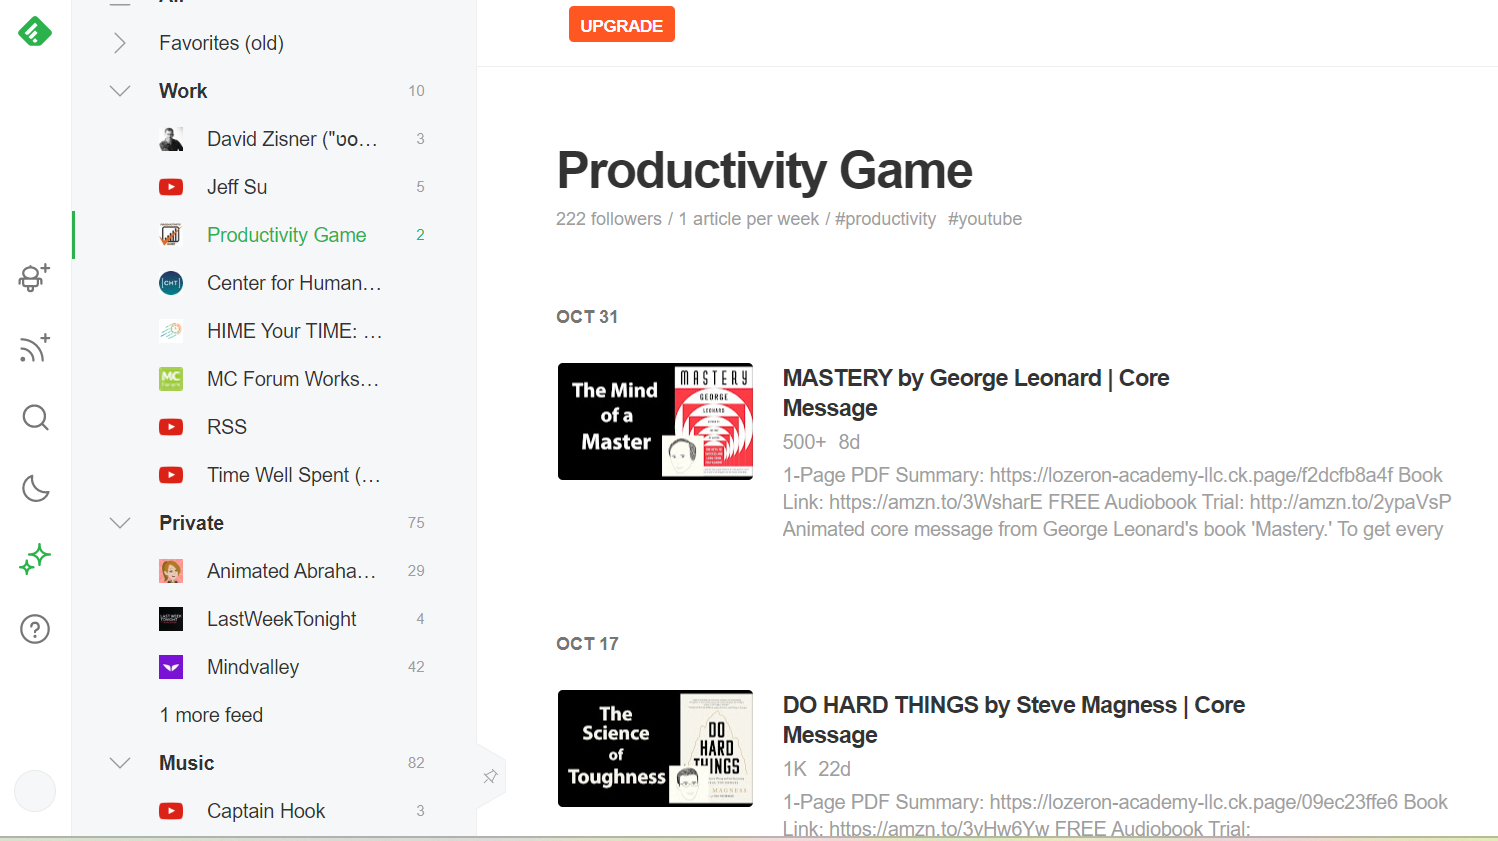Open the Feedly AI sparkles panel
The height and width of the screenshot is (841, 1498).
[35, 559]
